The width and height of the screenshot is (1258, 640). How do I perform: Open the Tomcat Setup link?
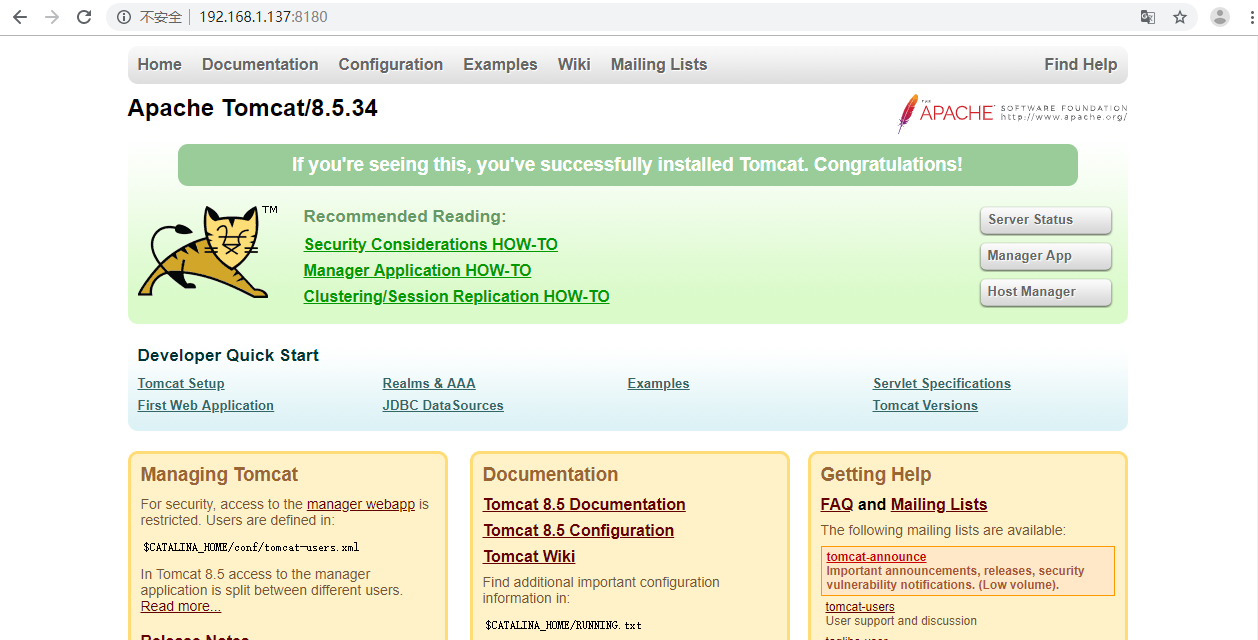point(181,383)
